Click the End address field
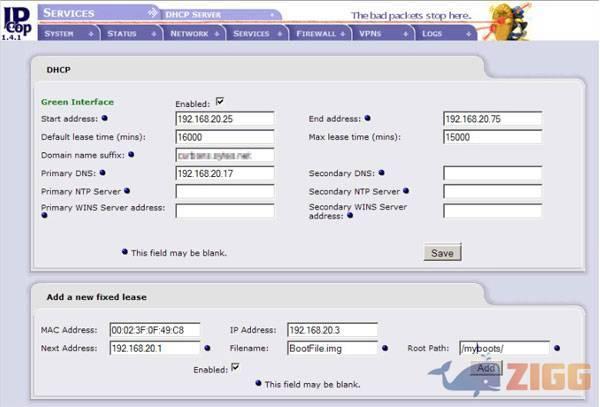600x407 pixels. tap(492, 119)
